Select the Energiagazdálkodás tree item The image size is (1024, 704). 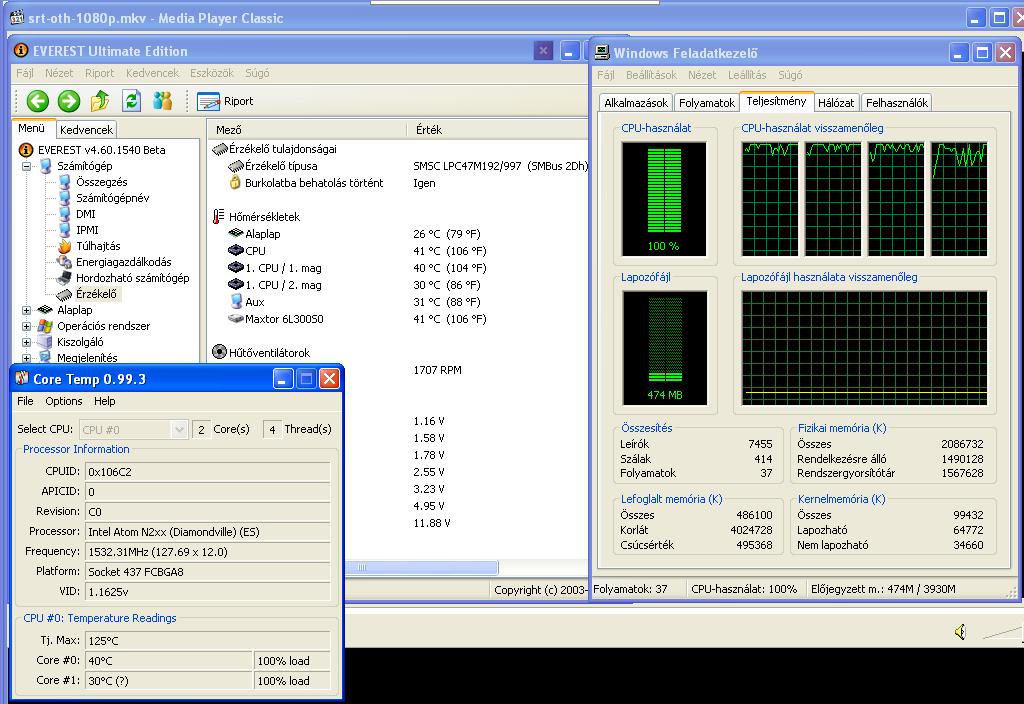pos(123,262)
